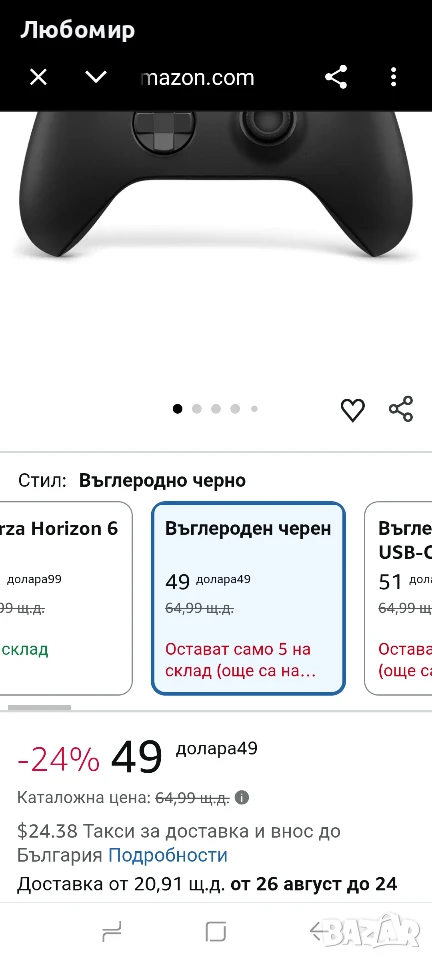Add product to wishlist with heart icon

click(352, 410)
